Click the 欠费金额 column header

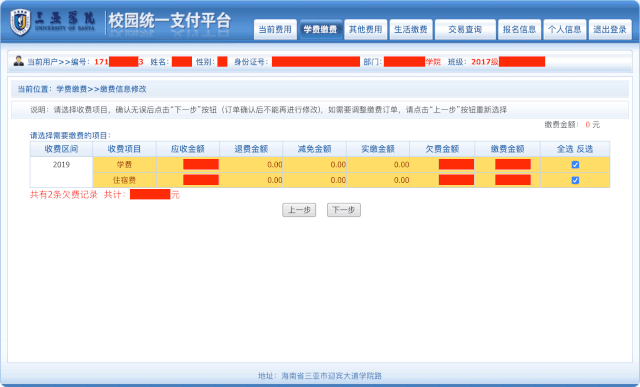[442, 149]
